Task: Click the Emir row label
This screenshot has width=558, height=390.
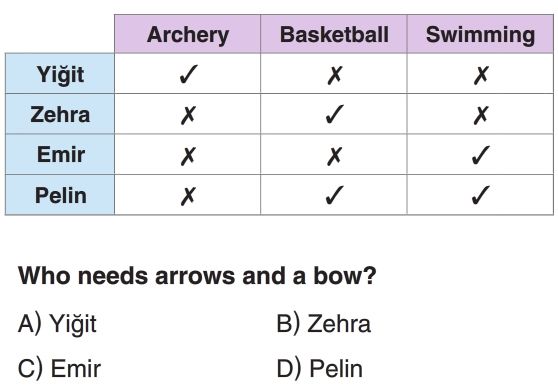Action: pyautogui.click(x=60, y=154)
